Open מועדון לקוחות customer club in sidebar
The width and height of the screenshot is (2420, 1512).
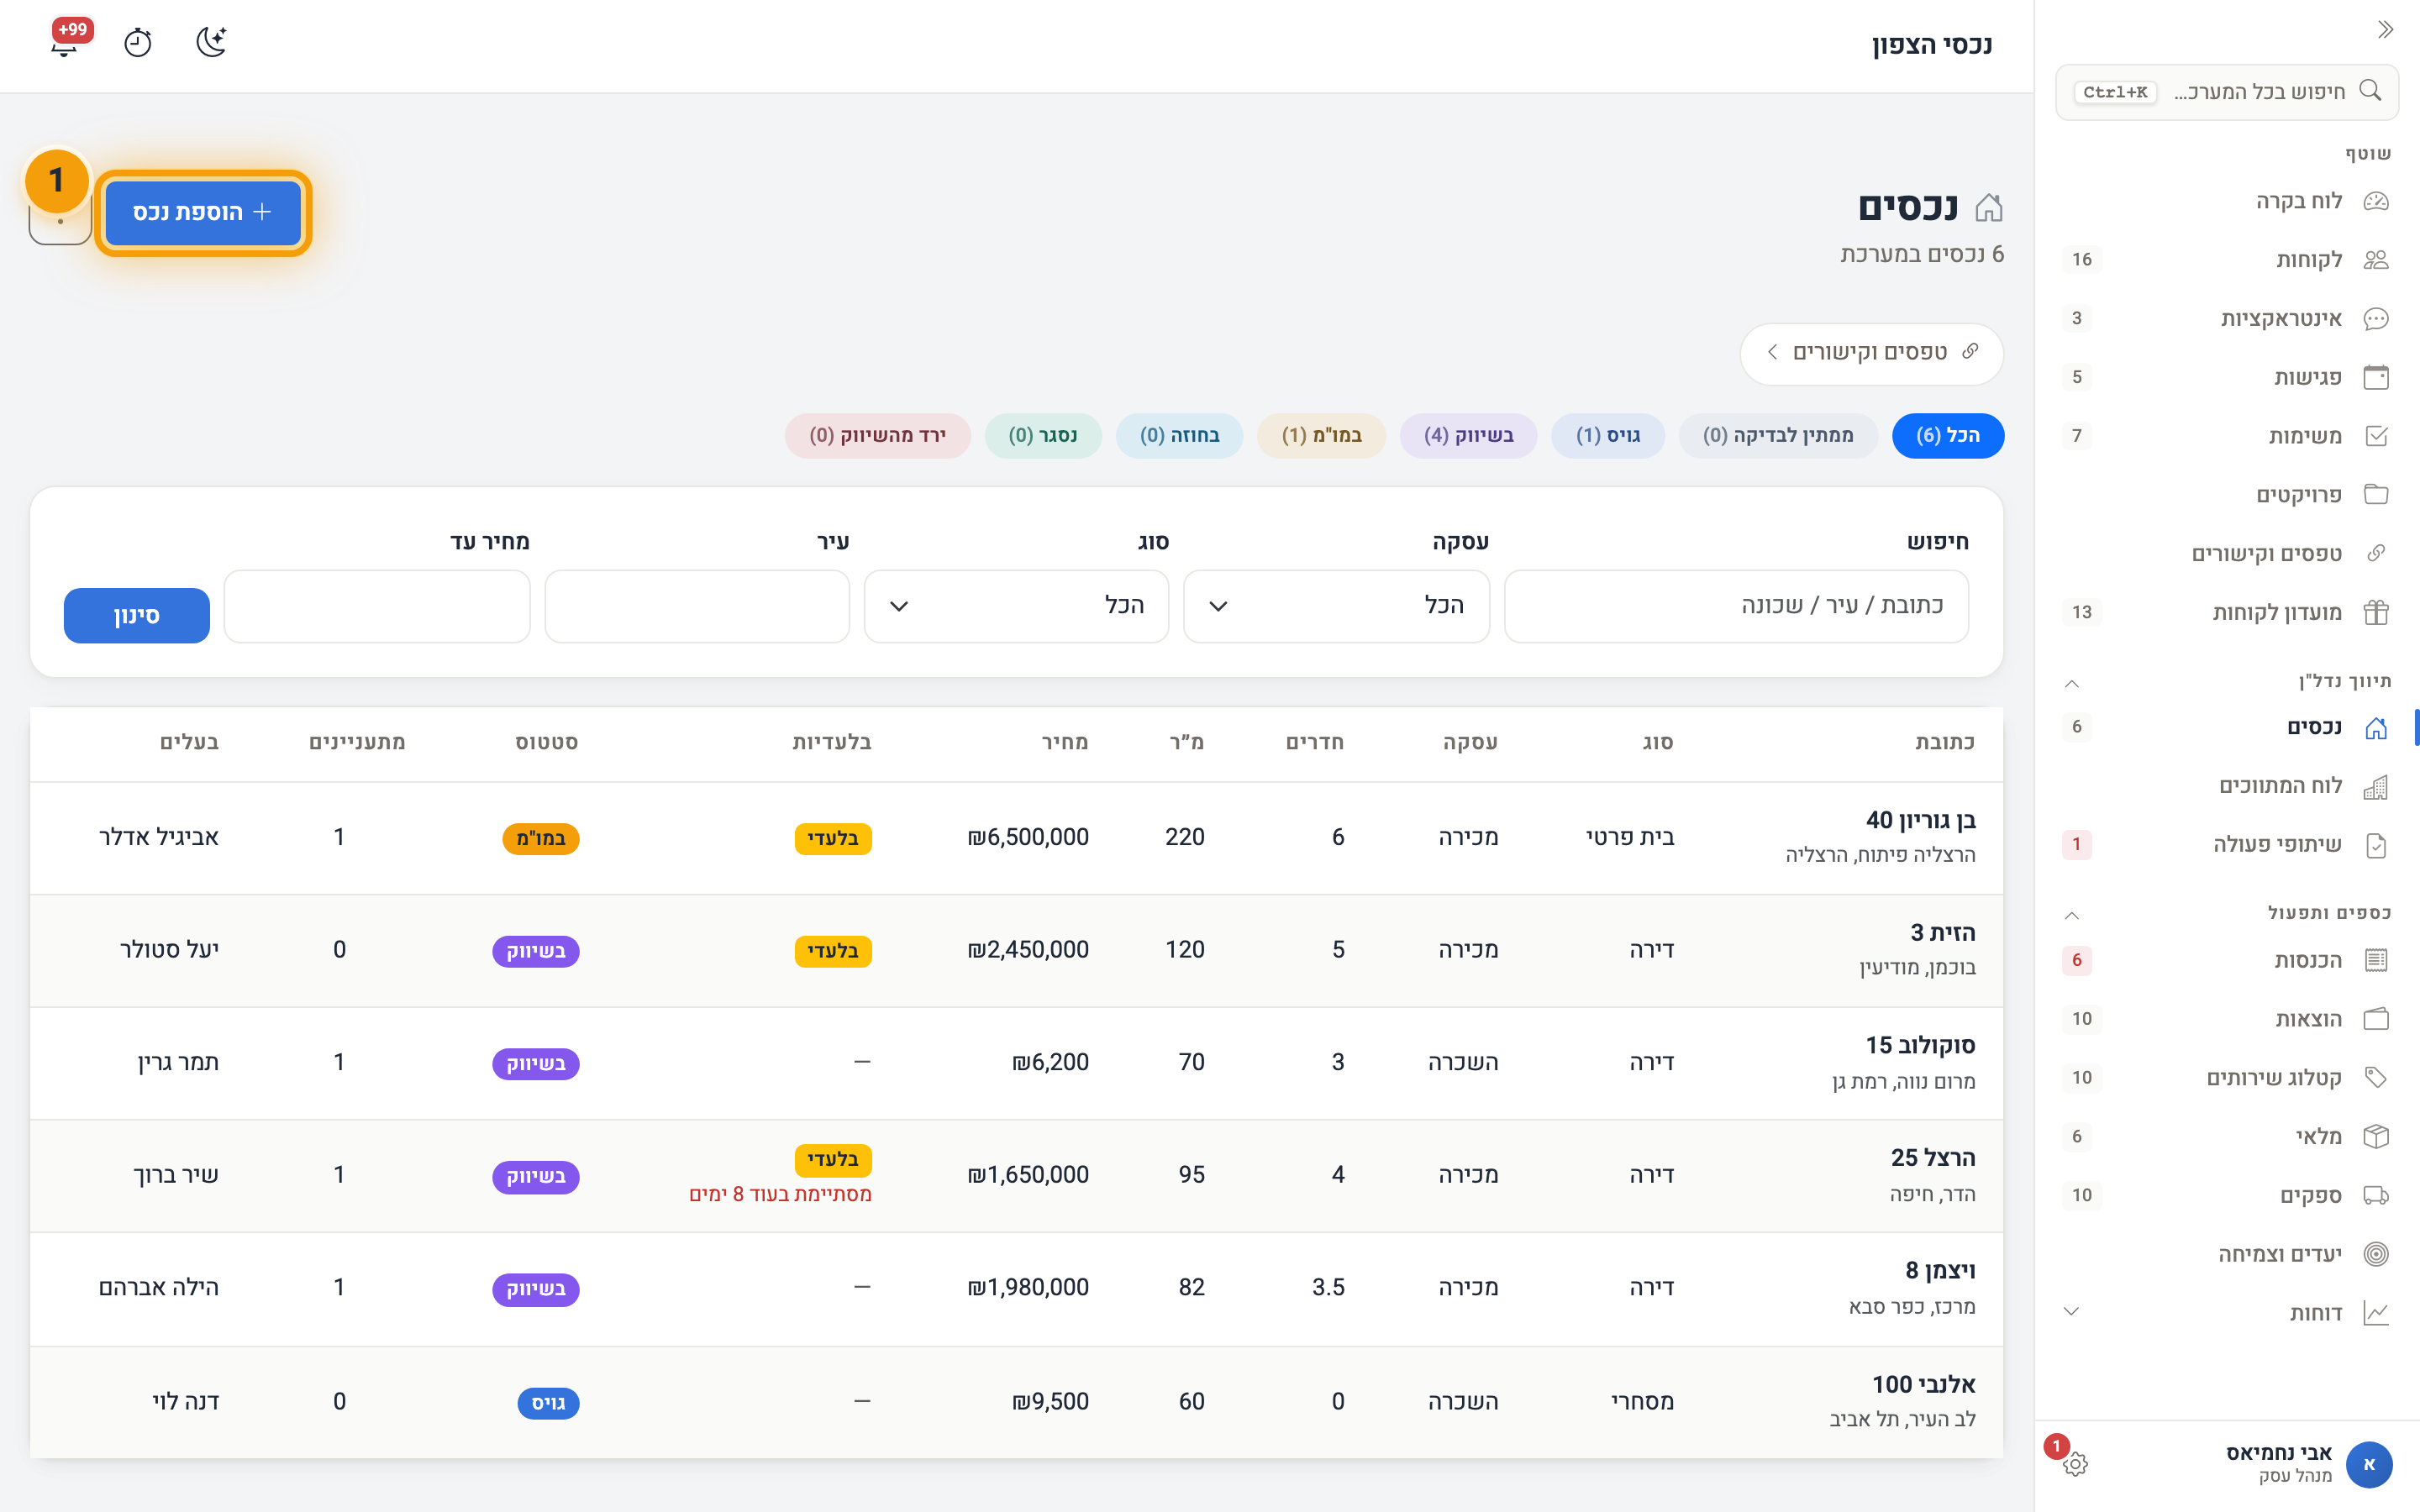tap(2227, 612)
